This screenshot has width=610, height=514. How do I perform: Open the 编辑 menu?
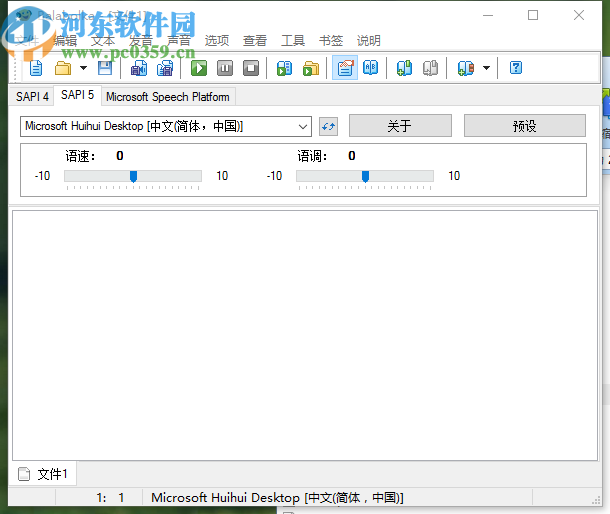point(65,40)
